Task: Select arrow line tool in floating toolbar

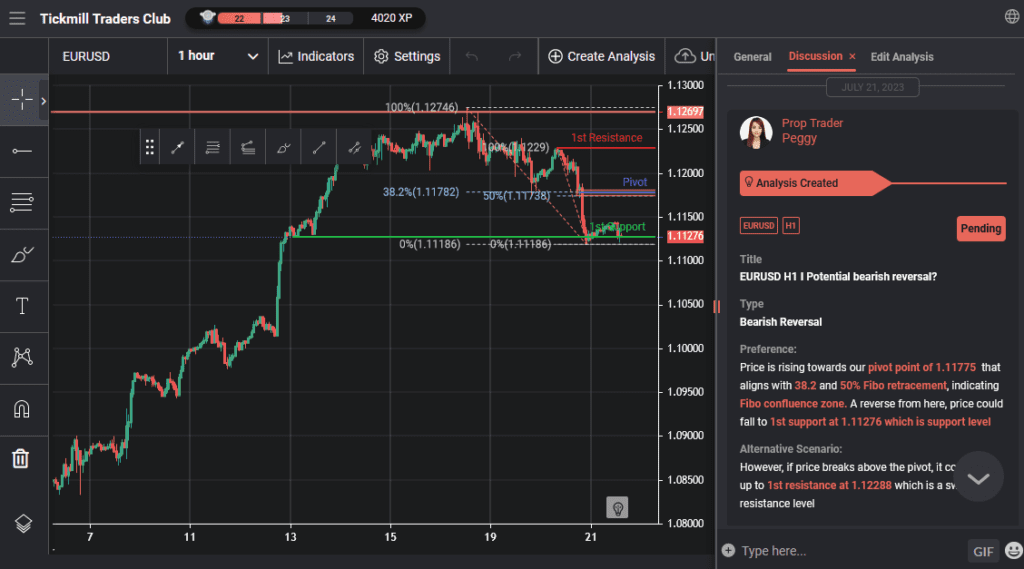Action: click(177, 147)
